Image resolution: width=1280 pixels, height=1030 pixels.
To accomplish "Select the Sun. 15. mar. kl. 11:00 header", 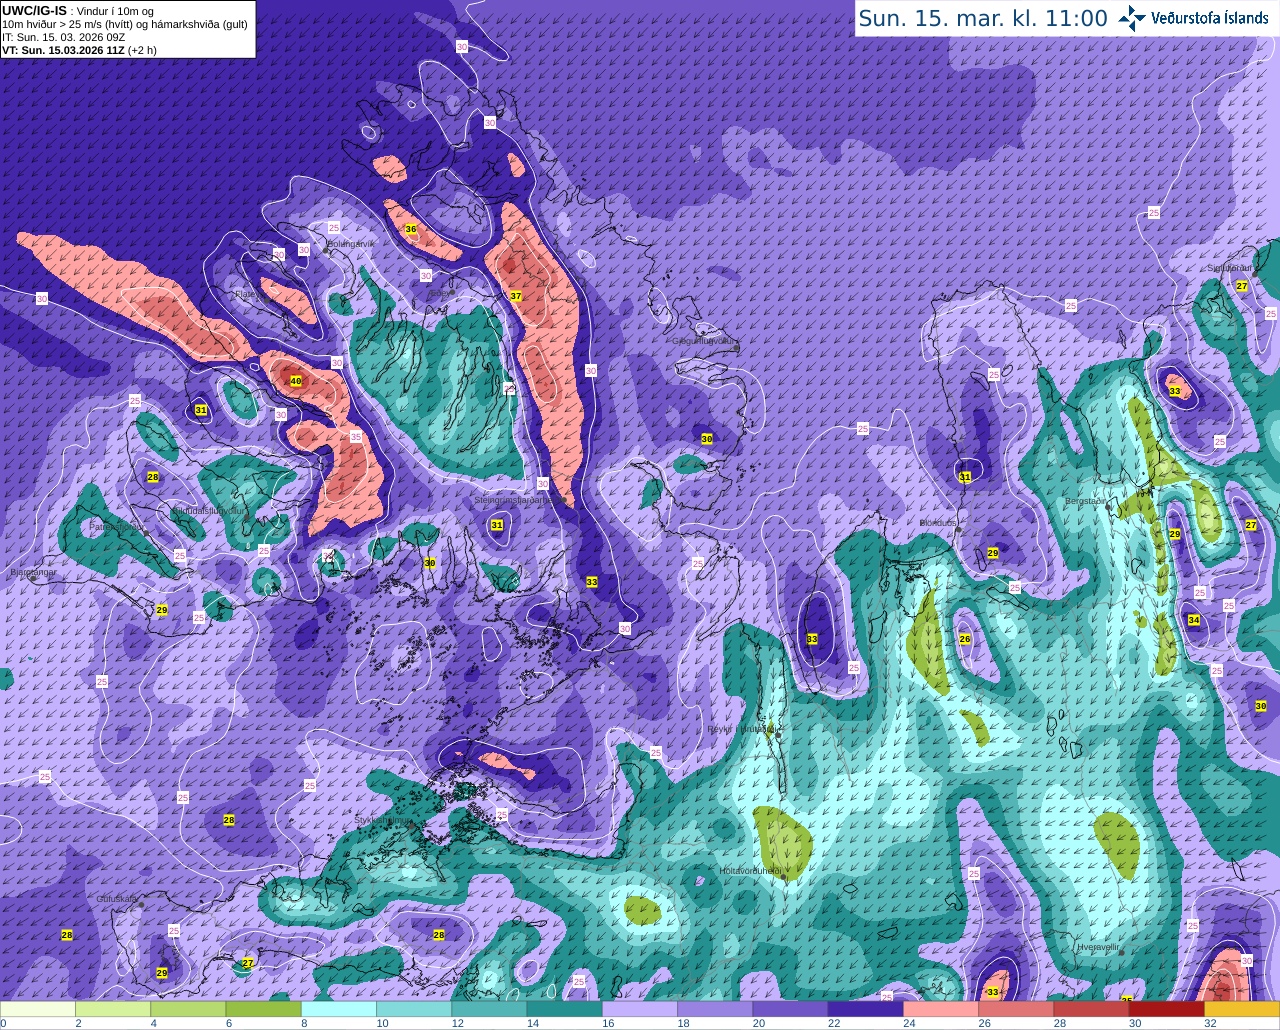I will 983,18.
